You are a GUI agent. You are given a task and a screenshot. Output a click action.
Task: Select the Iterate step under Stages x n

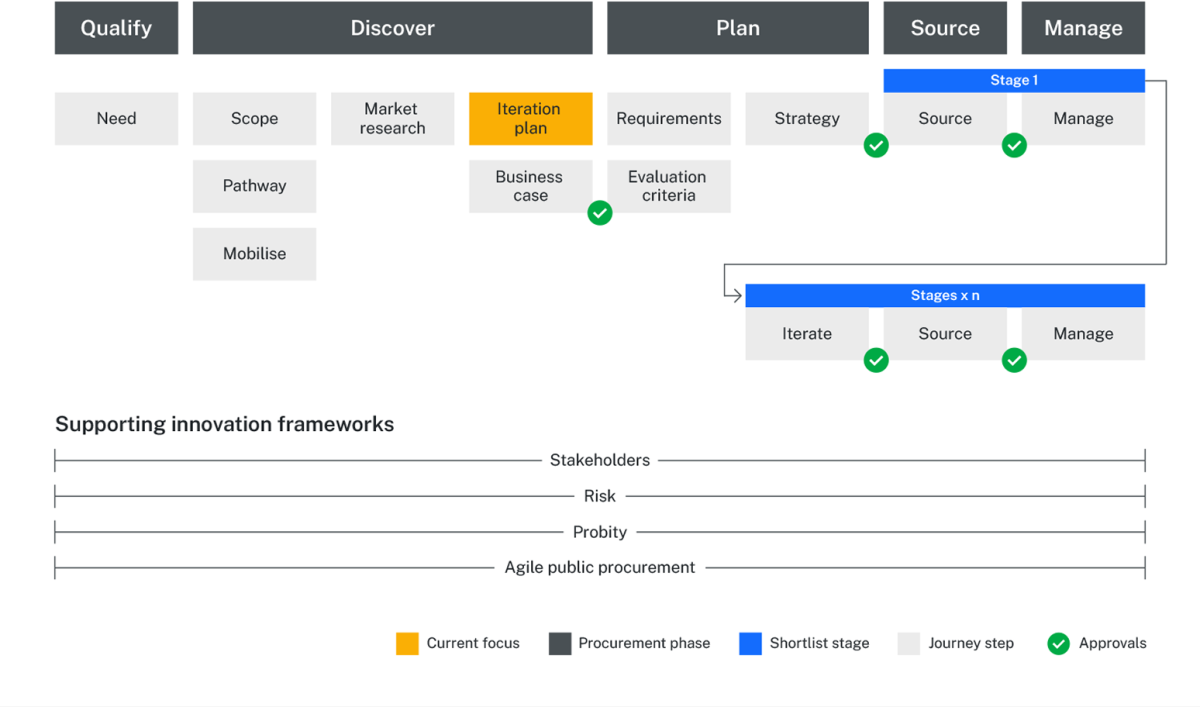coord(807,333)
